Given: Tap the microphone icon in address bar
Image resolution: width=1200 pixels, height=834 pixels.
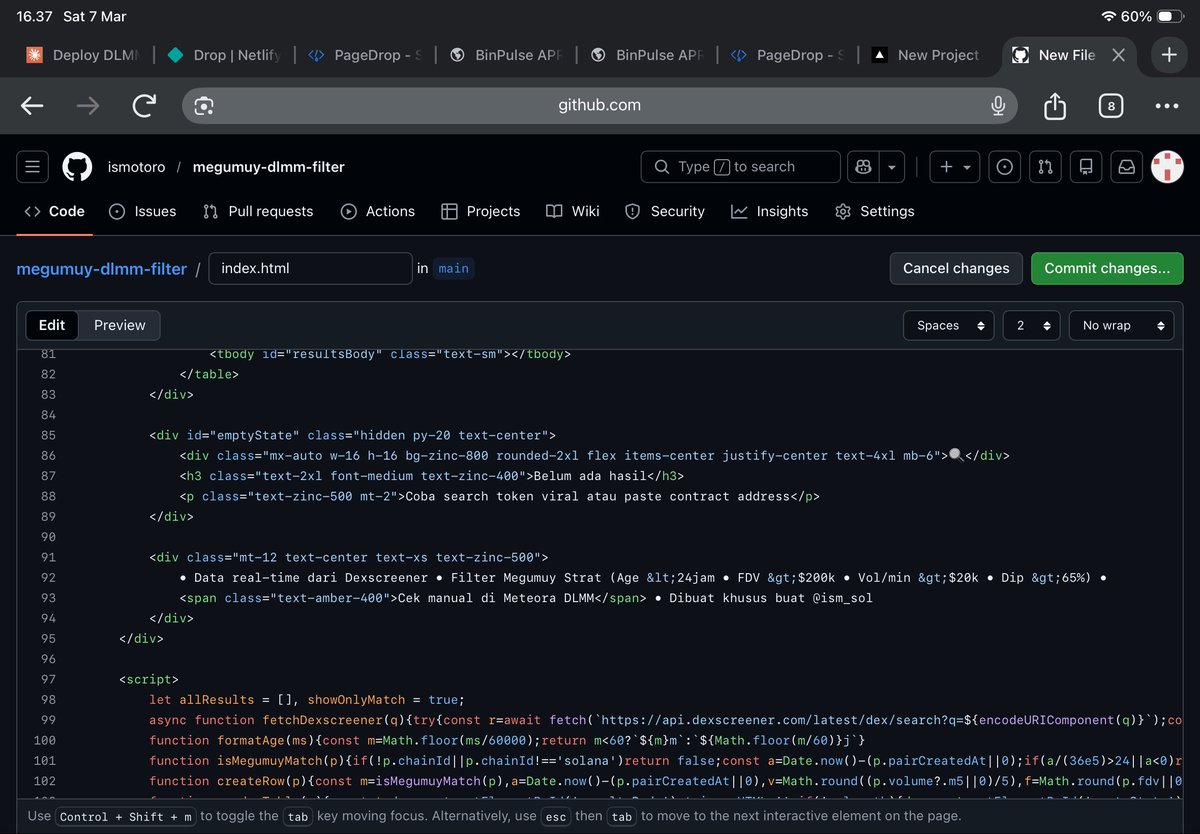Looking at the screenshot, I should coord(997,105).
